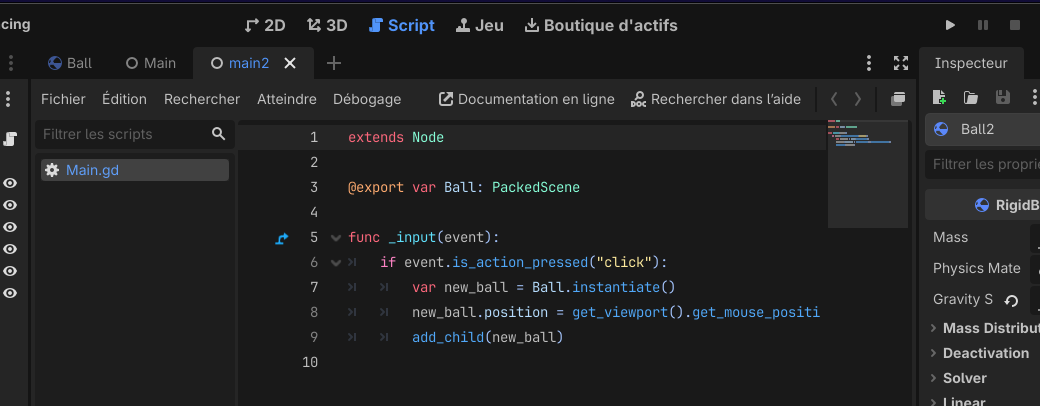Switch to the 3D workspace
Image resolution: width=1040 pixels, height=406 pixels.
point(326,25)
